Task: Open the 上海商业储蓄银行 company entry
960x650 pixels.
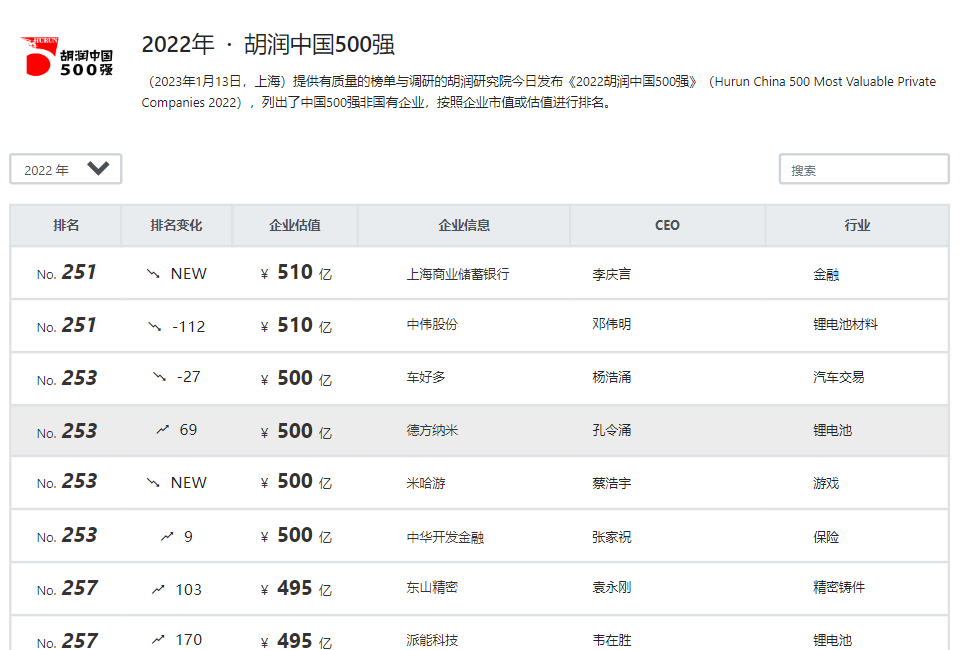Action: [458, 273]
